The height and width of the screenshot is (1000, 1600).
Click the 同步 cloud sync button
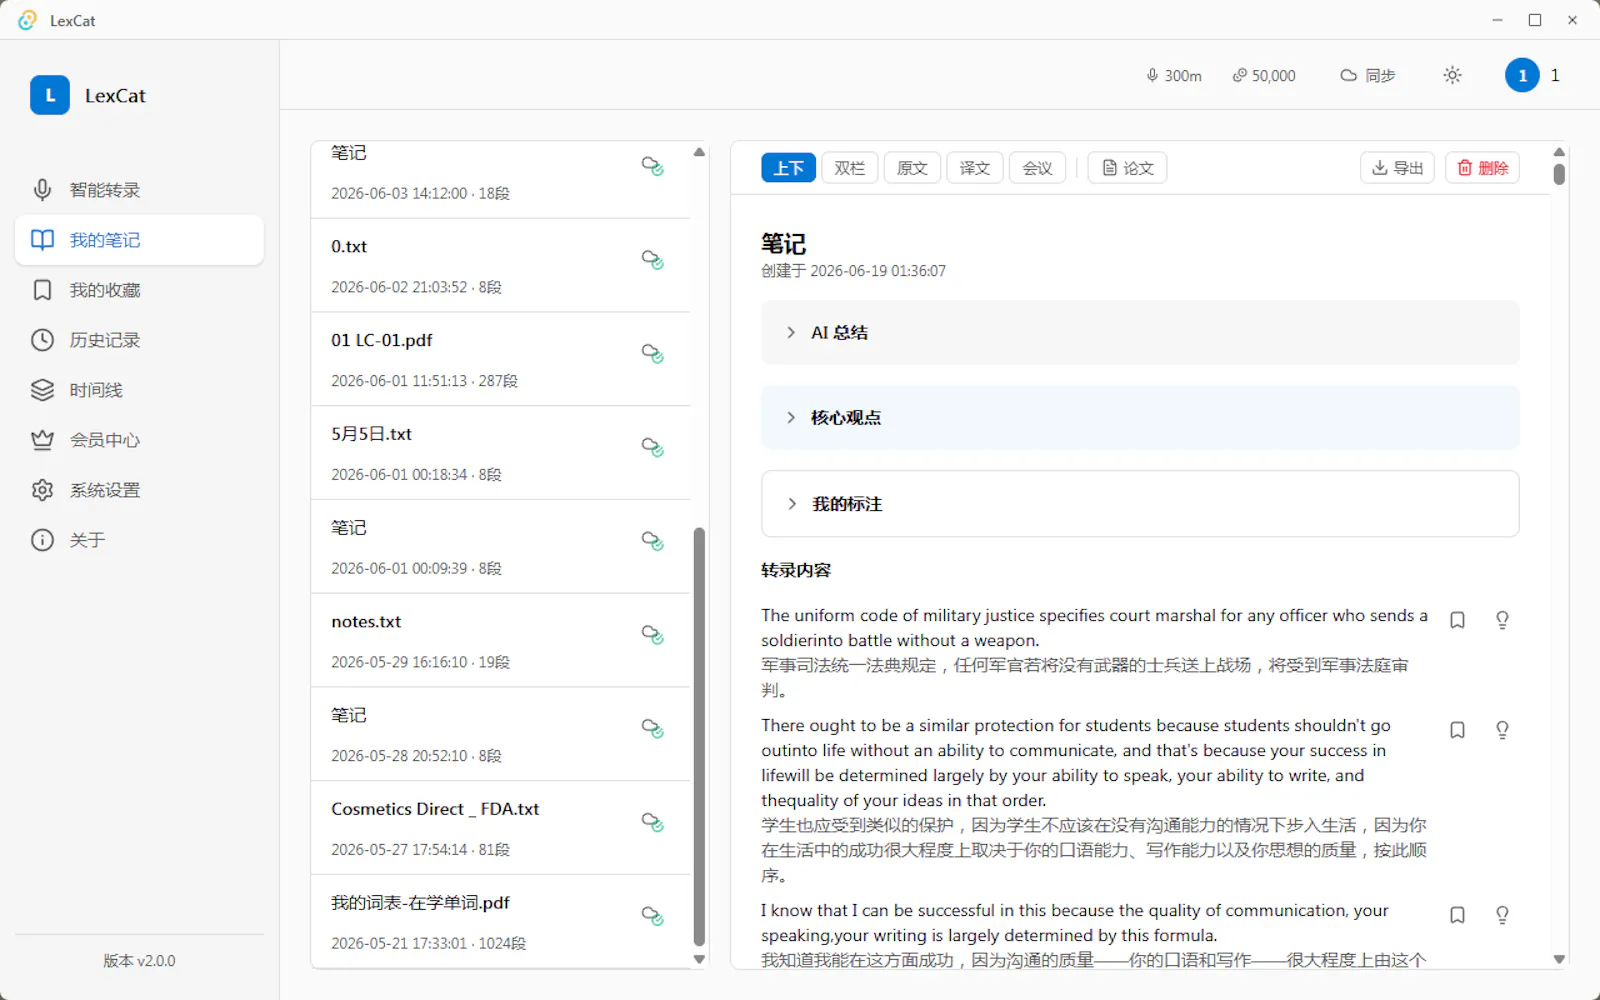[x=1368, y=76]
